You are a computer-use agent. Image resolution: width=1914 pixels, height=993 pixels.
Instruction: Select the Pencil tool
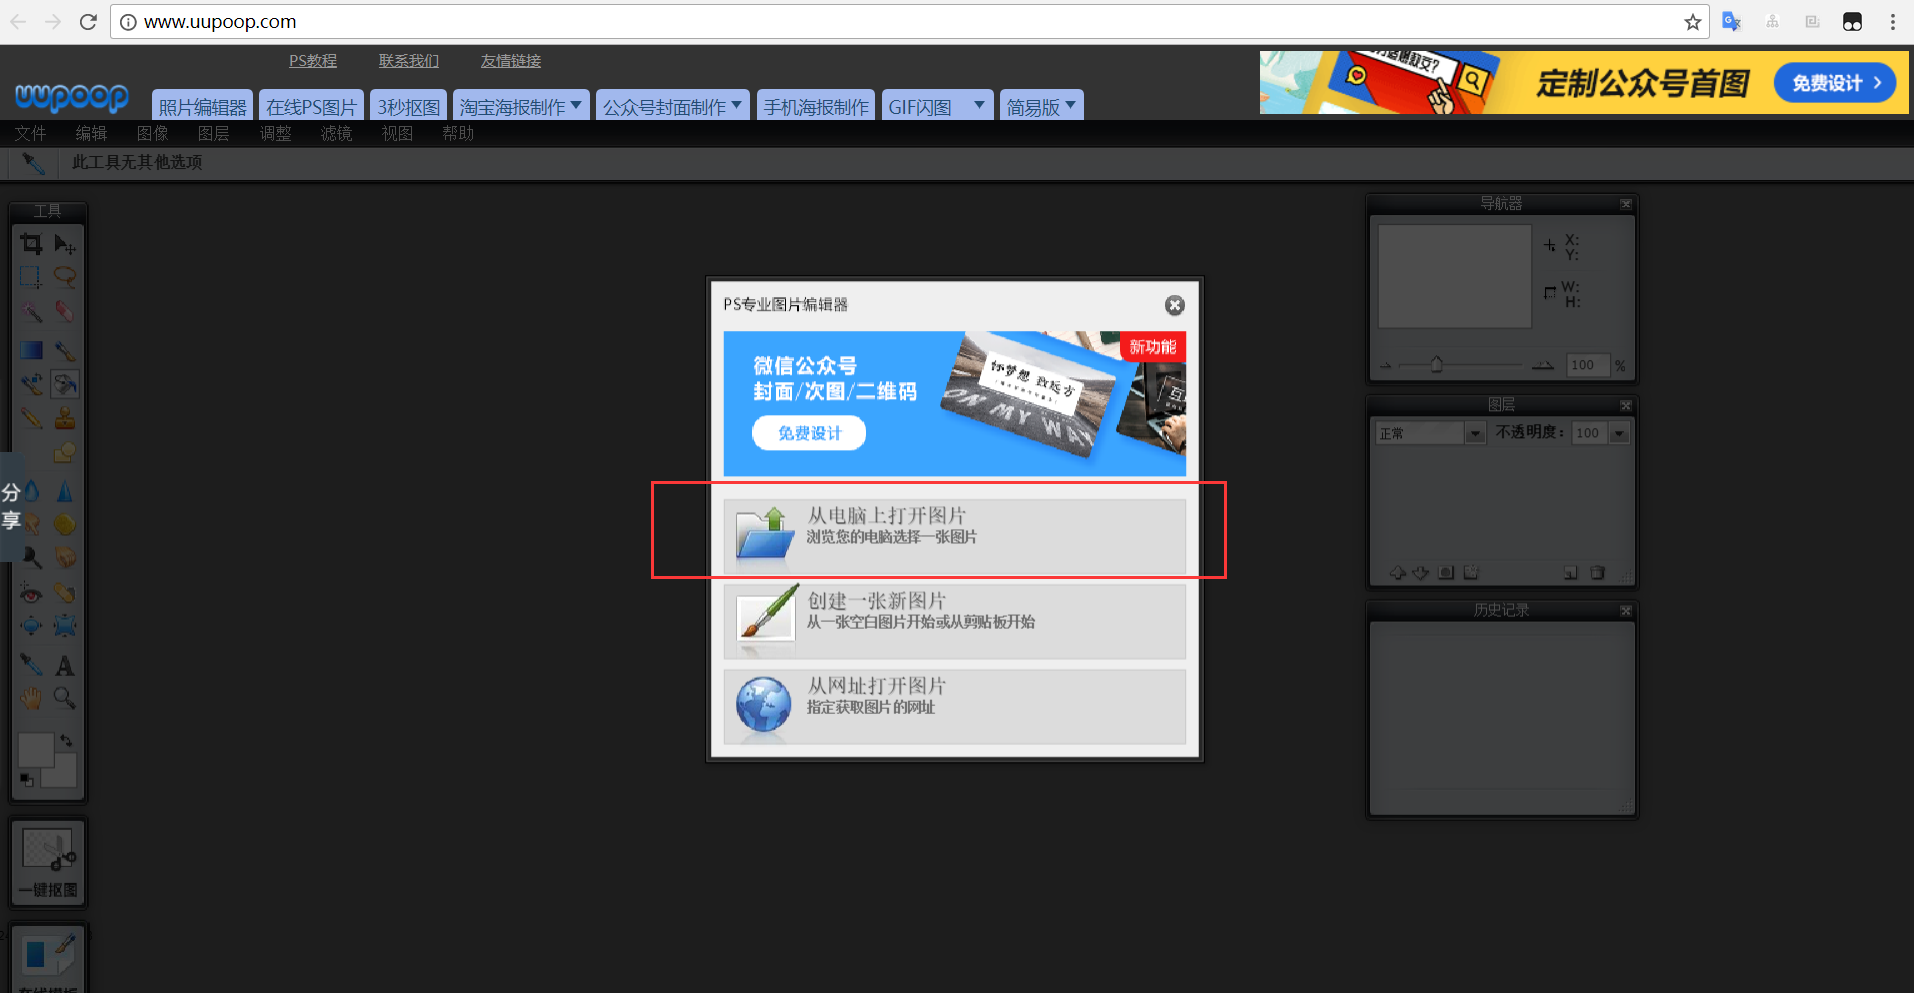[x=31, y=418]
